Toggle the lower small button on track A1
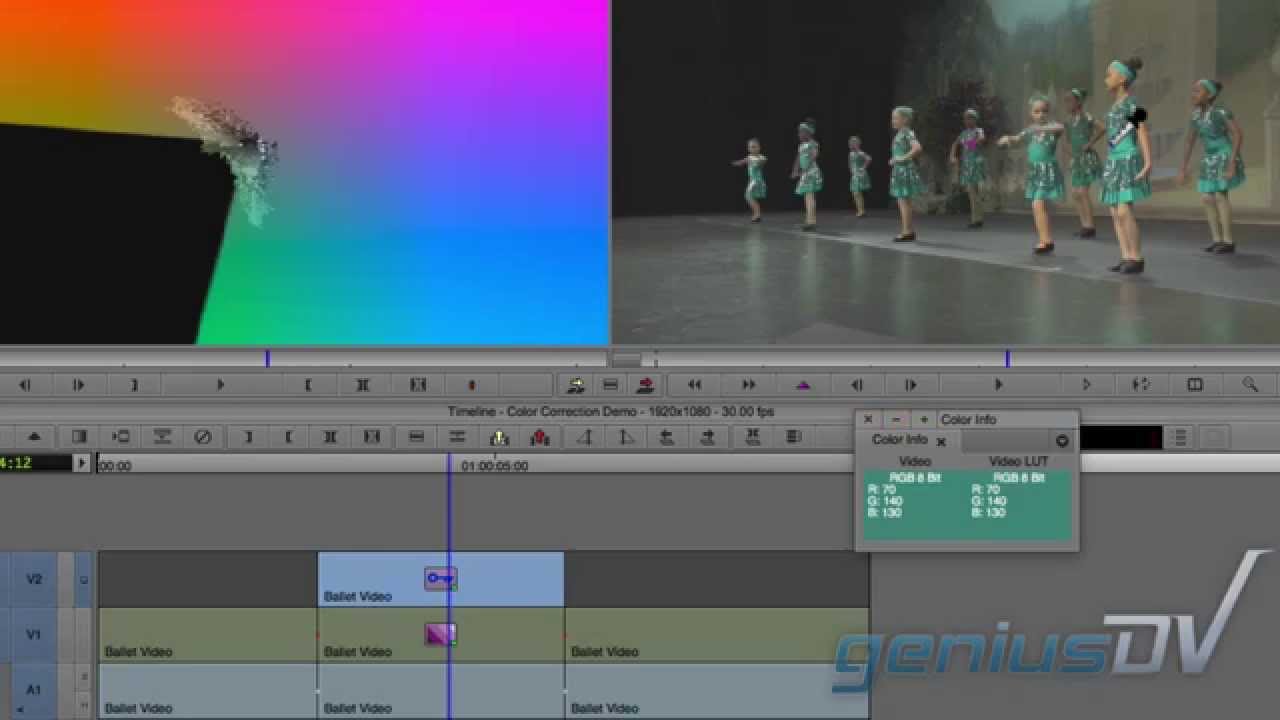 (x=84, y=706)
